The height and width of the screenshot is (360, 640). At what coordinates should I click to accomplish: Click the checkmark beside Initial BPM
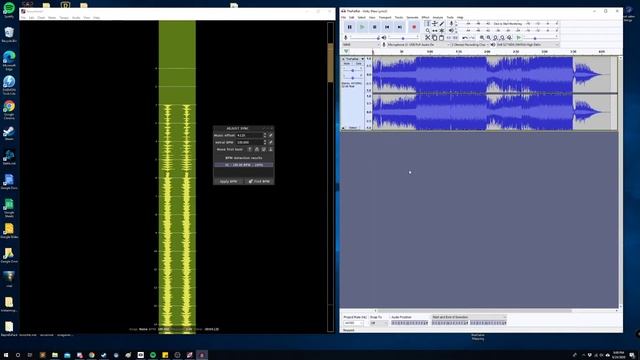pyautogui.click(x=271, y=142)
